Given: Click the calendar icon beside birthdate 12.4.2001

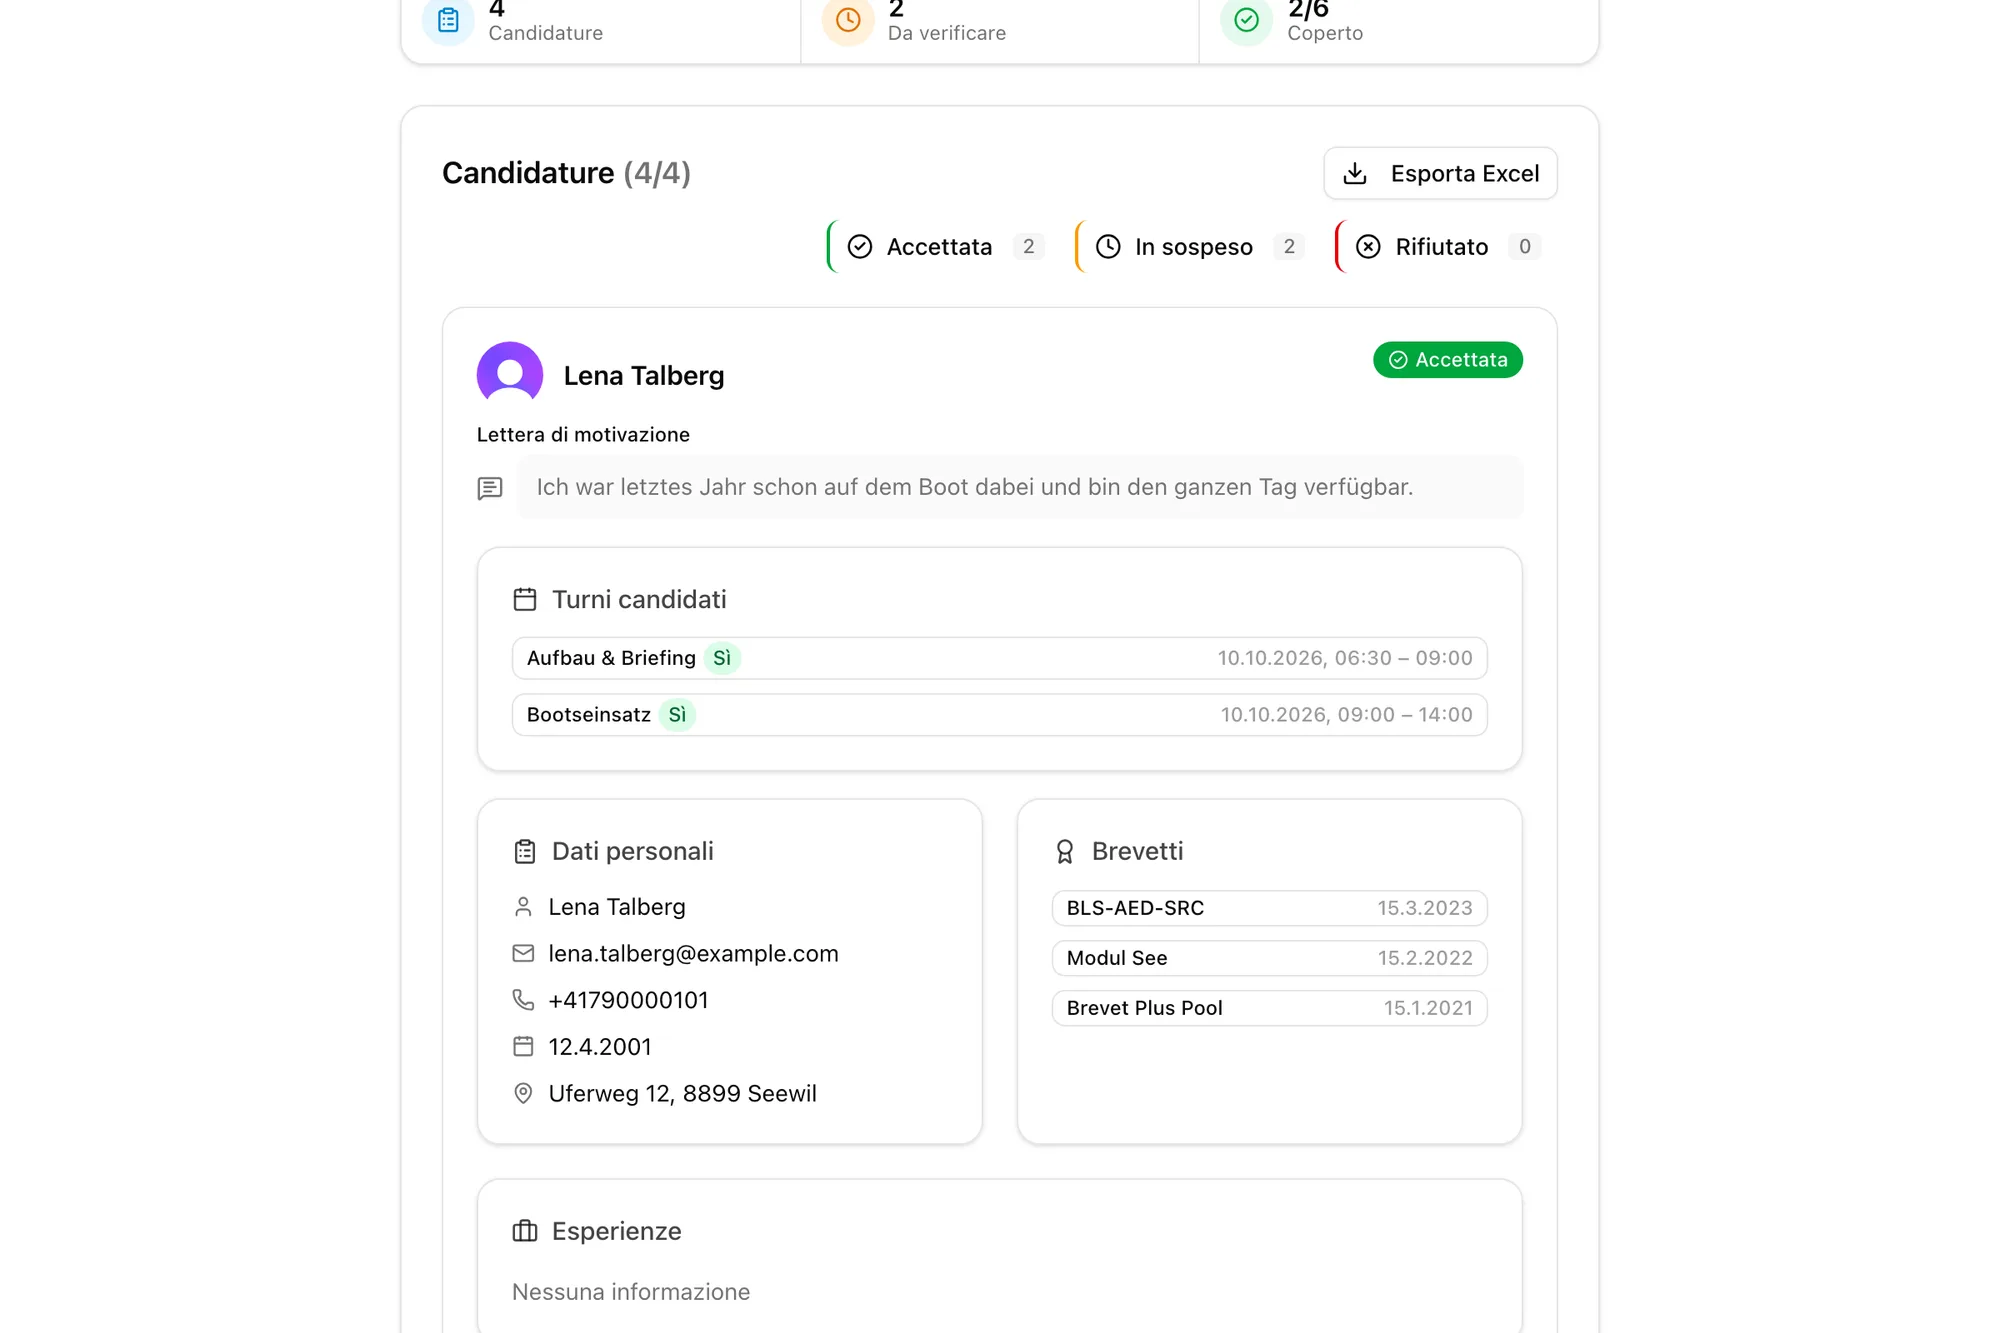Looking at the screenshot, I should (523, 1046).
